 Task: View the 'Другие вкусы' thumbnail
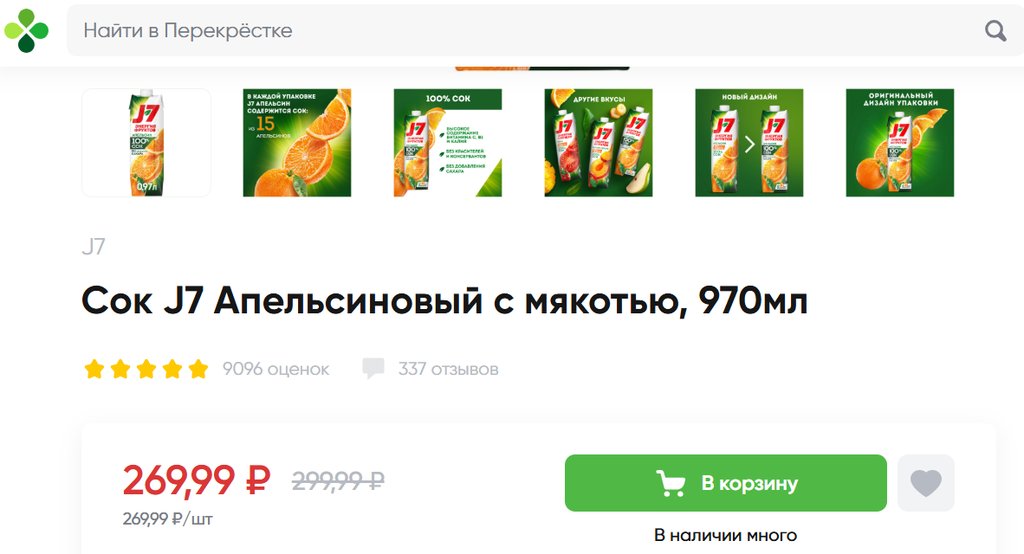pyautogui.click(x=598, y=142)
